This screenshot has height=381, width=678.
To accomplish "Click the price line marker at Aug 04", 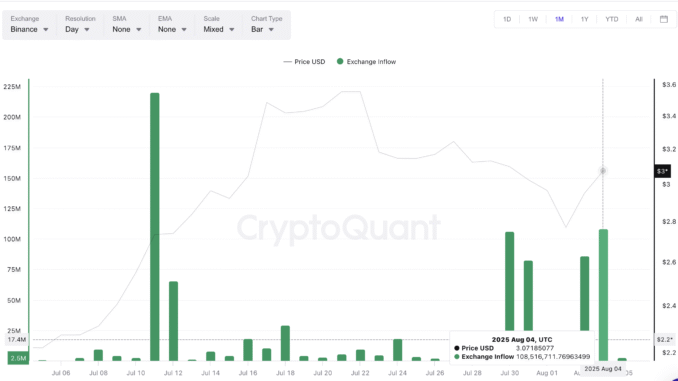I will (603, 171).
